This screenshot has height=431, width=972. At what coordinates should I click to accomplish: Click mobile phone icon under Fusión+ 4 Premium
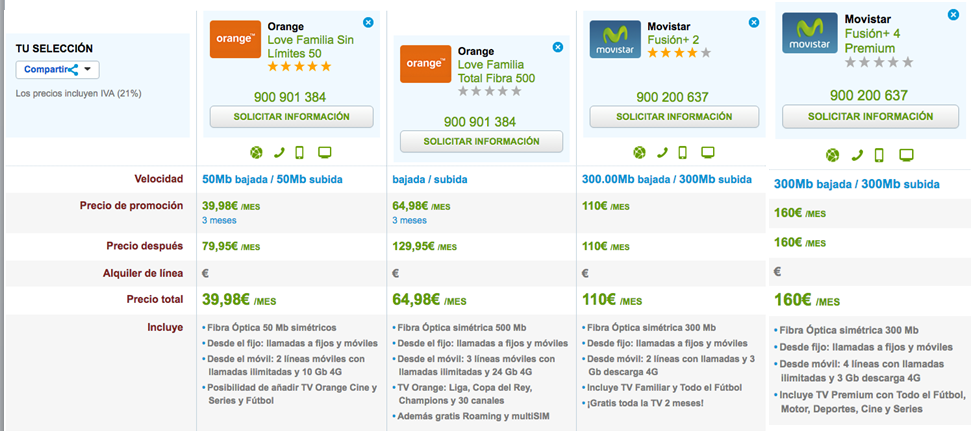(x=879, y=155)
